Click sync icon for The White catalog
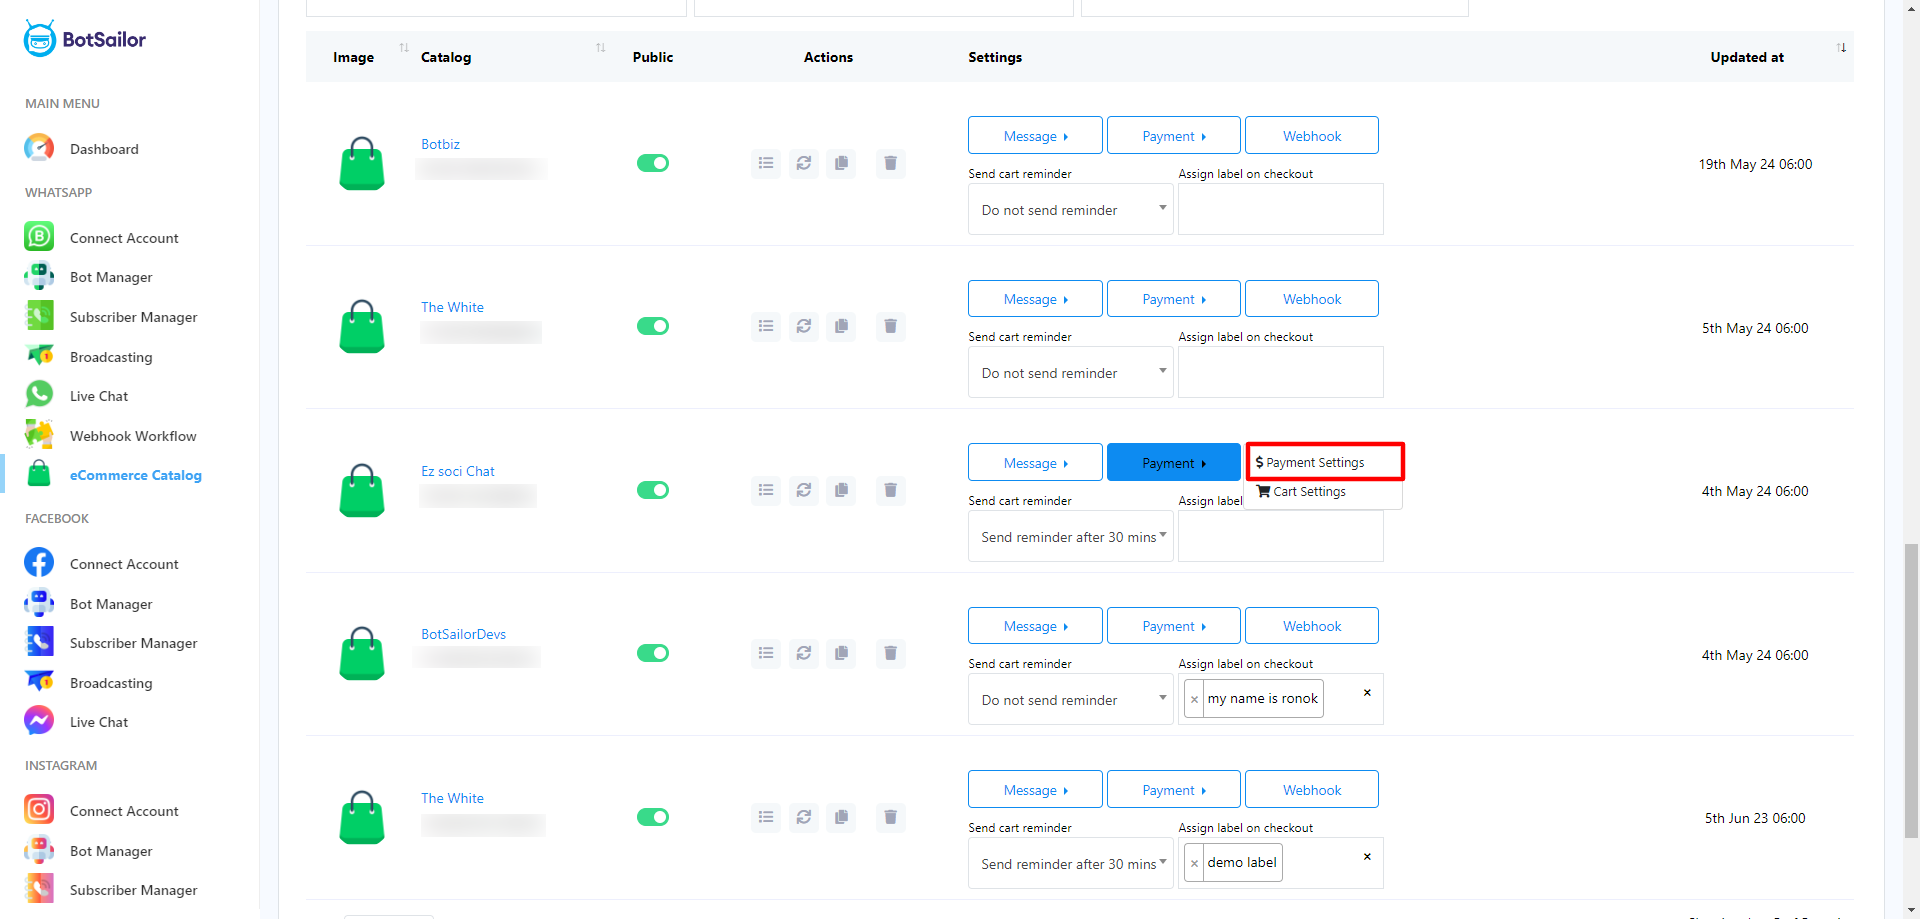 [803, 326]
